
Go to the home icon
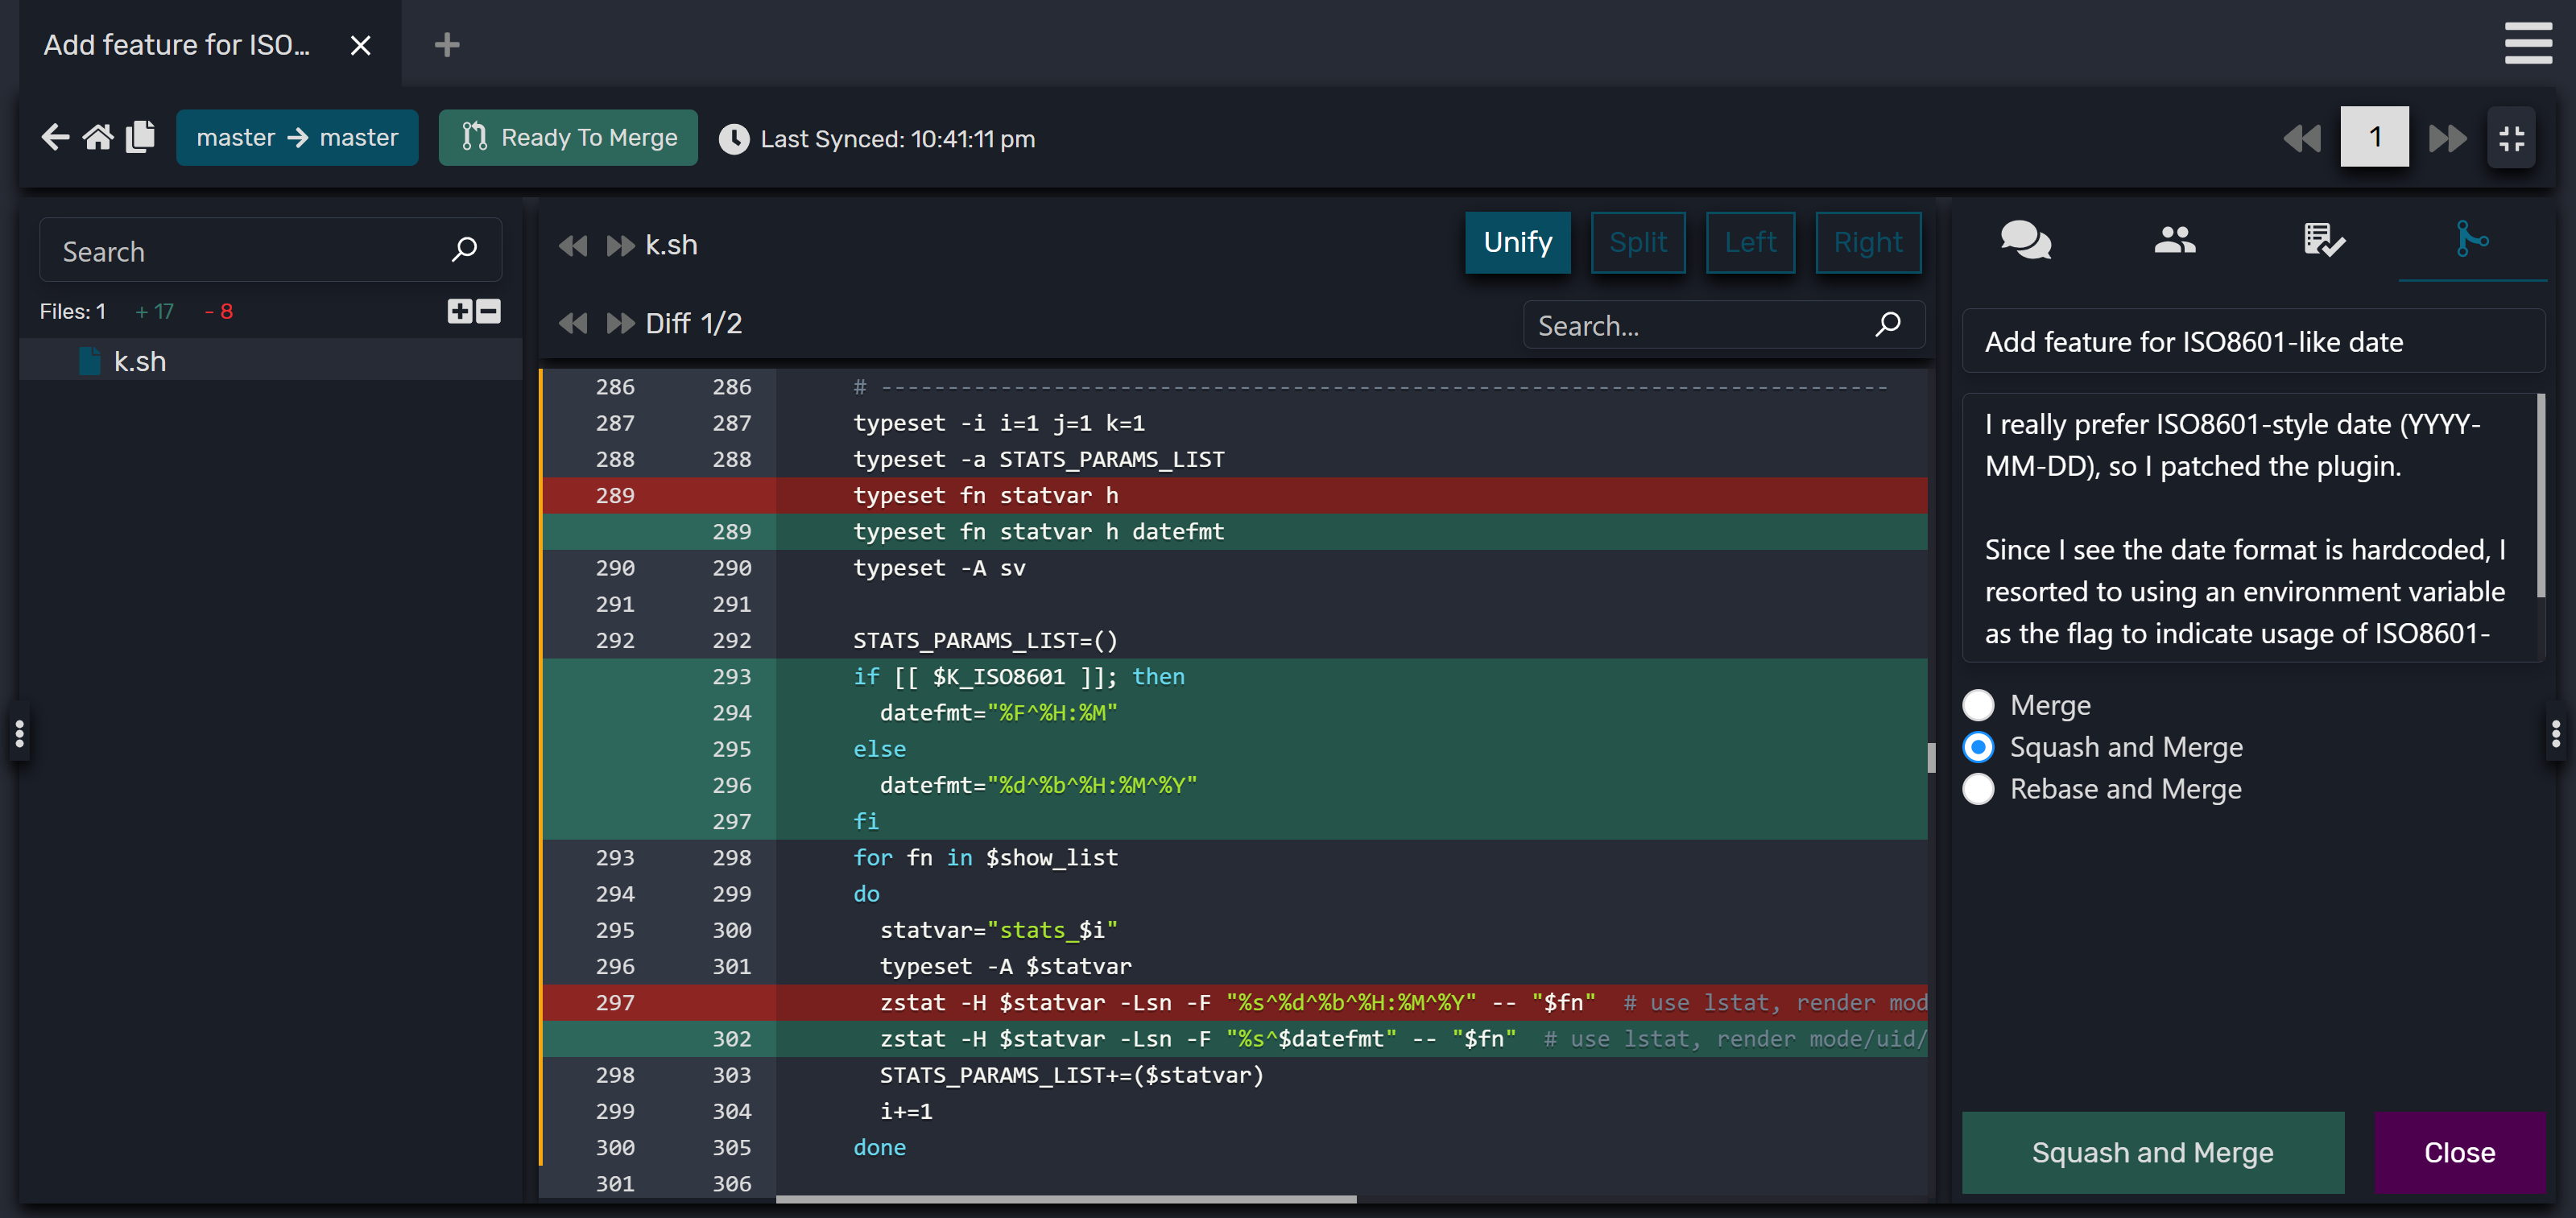pos(98,137)
